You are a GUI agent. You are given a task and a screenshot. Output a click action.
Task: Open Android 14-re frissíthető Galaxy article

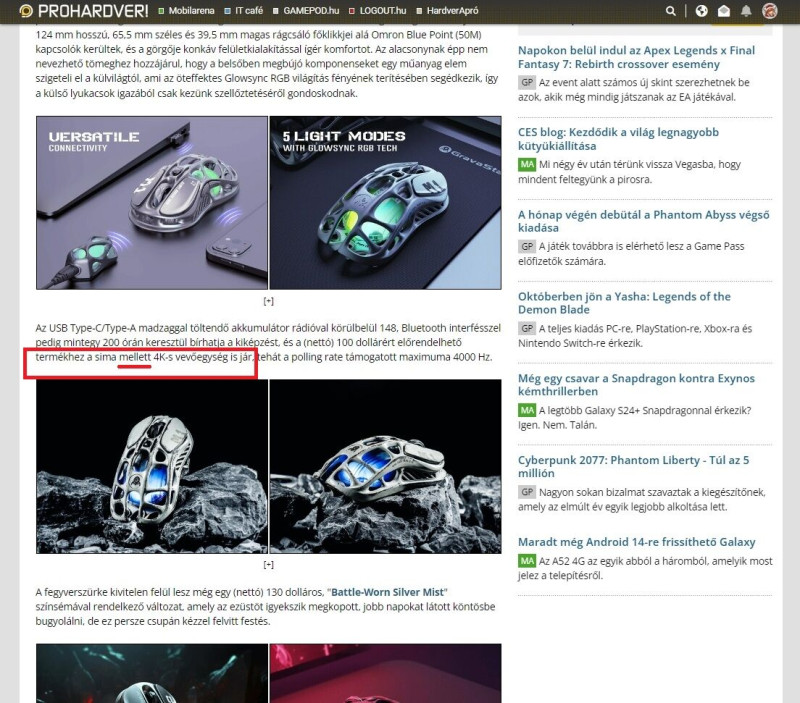[x=636, y=542]
